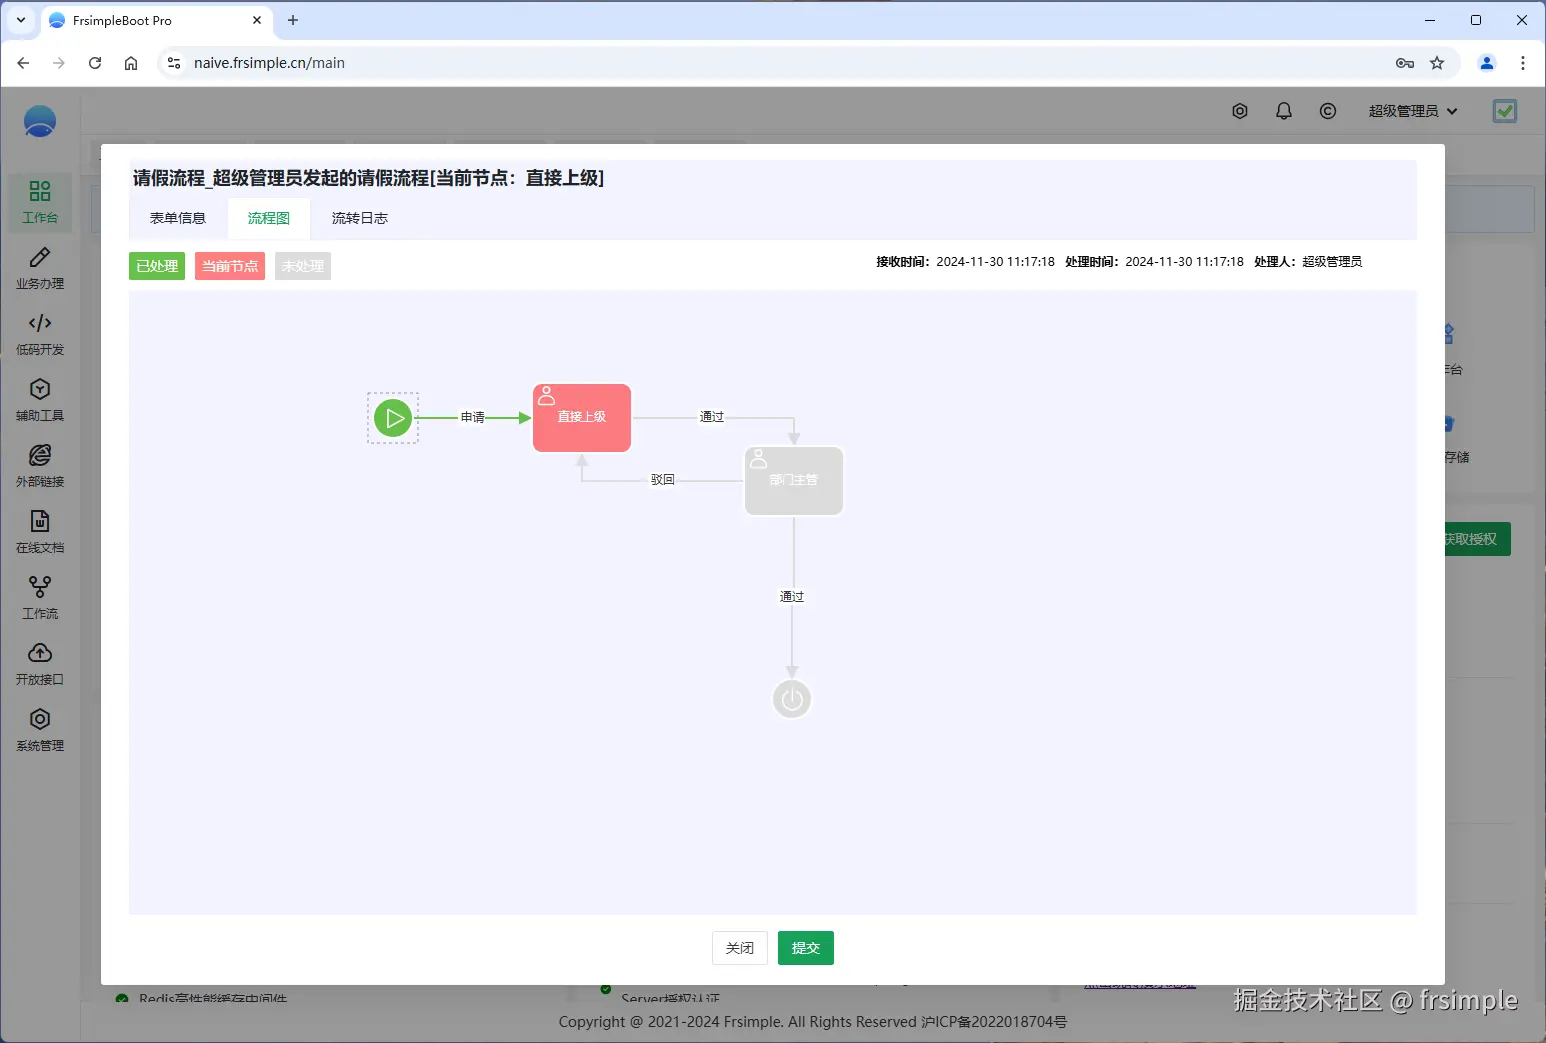Viewport: 1546px width, 1043px height.
Task: Open the 开放接口 sidebar section
Action: click(39, 663)
